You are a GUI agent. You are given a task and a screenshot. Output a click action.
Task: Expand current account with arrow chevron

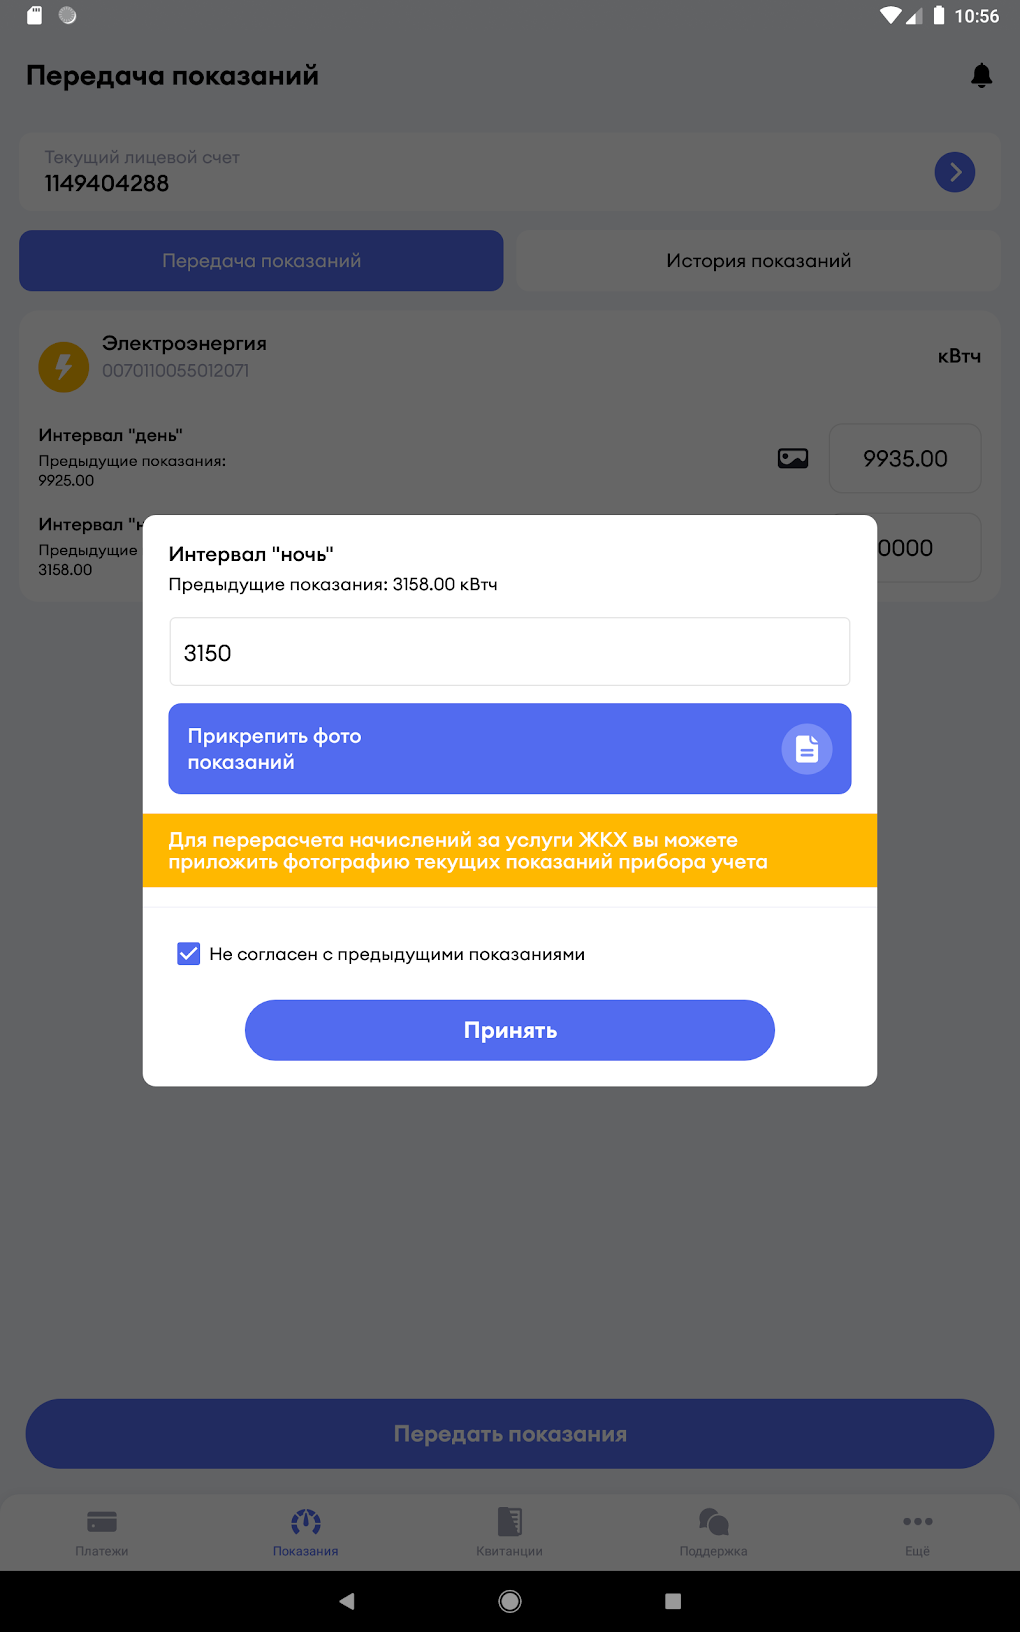point(954,172)
